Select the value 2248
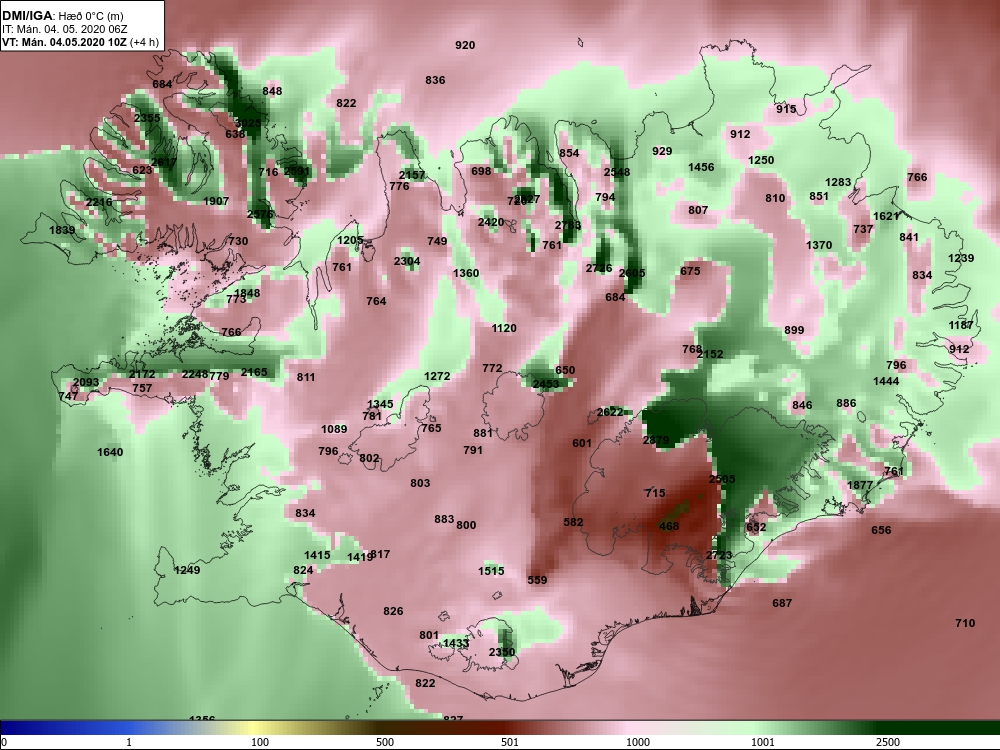This screenshot has height=750, width=1000. [x=195, y=374]
